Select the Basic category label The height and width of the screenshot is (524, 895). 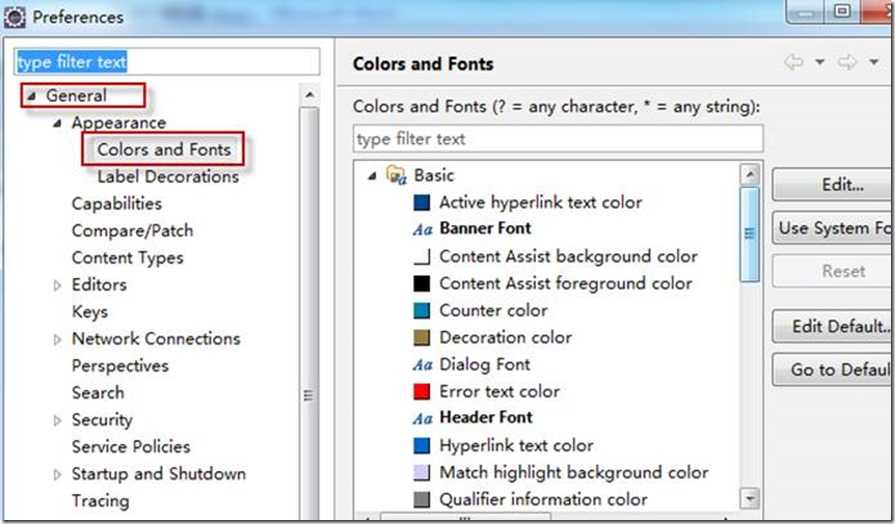[x=434, y=175]
